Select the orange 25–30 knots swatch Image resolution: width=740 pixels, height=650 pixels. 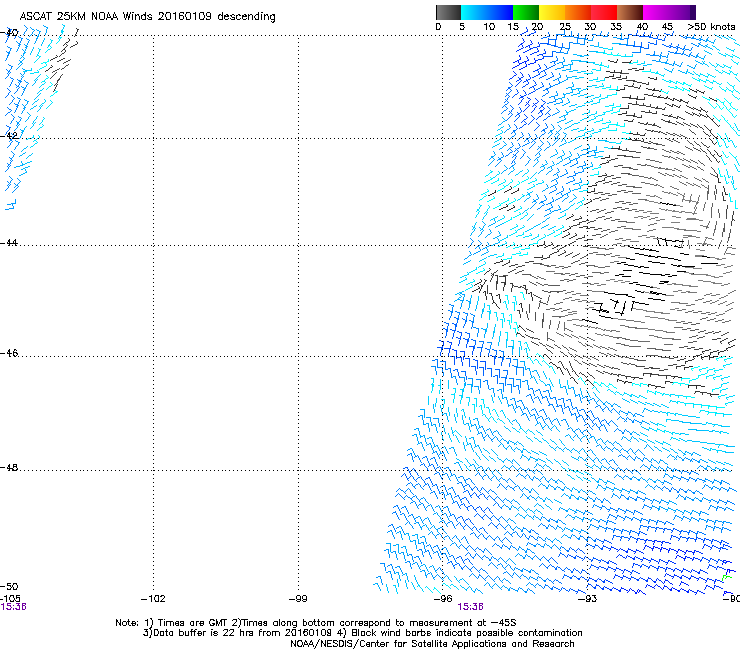click(578, 12)
